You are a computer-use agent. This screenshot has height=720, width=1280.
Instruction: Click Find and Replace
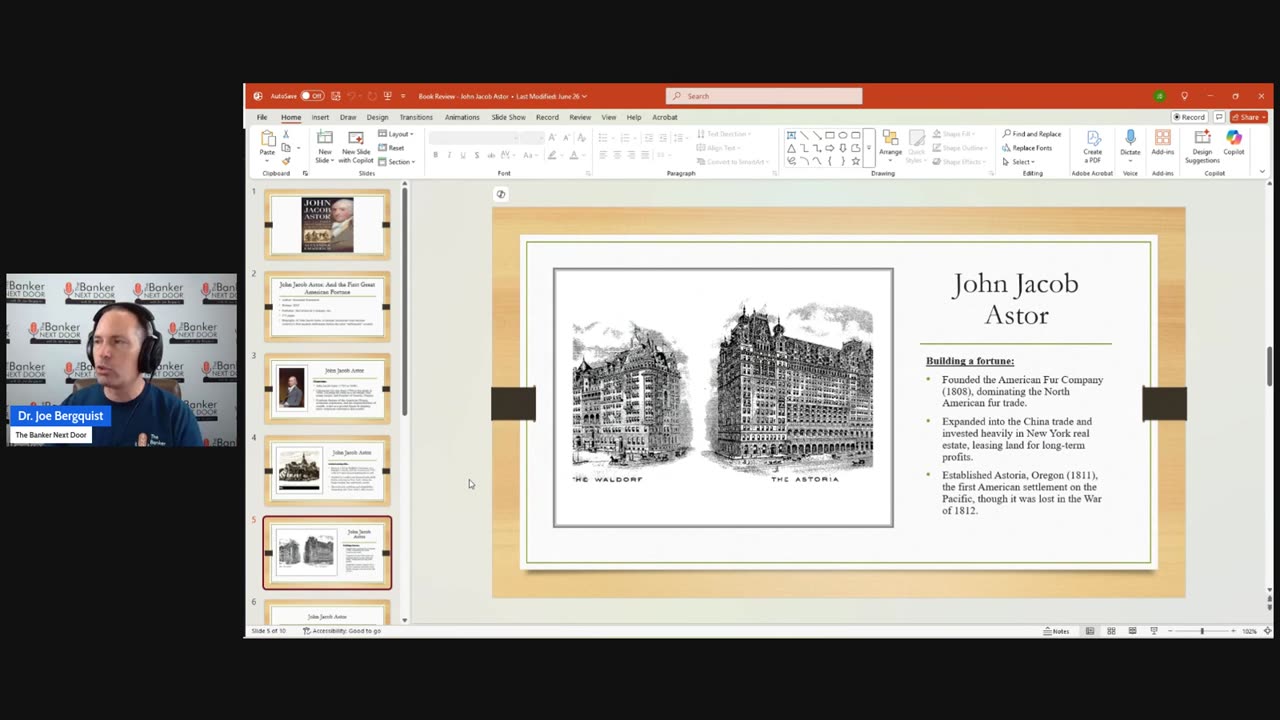[1032, 134]
